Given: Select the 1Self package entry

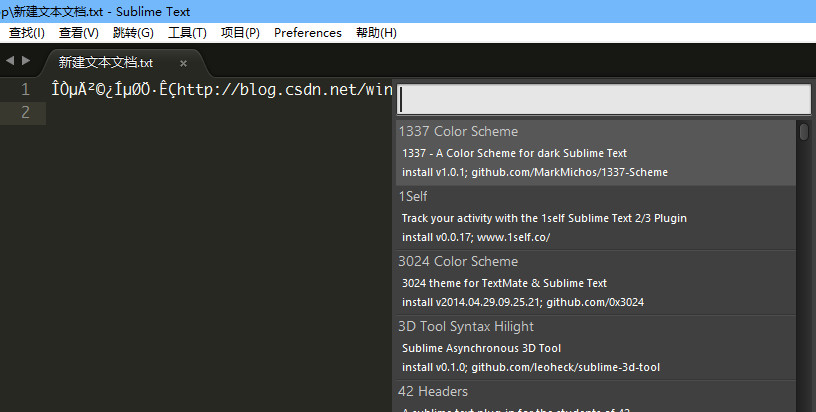Looking at the screenshot, I should click(x=596, y=217).
